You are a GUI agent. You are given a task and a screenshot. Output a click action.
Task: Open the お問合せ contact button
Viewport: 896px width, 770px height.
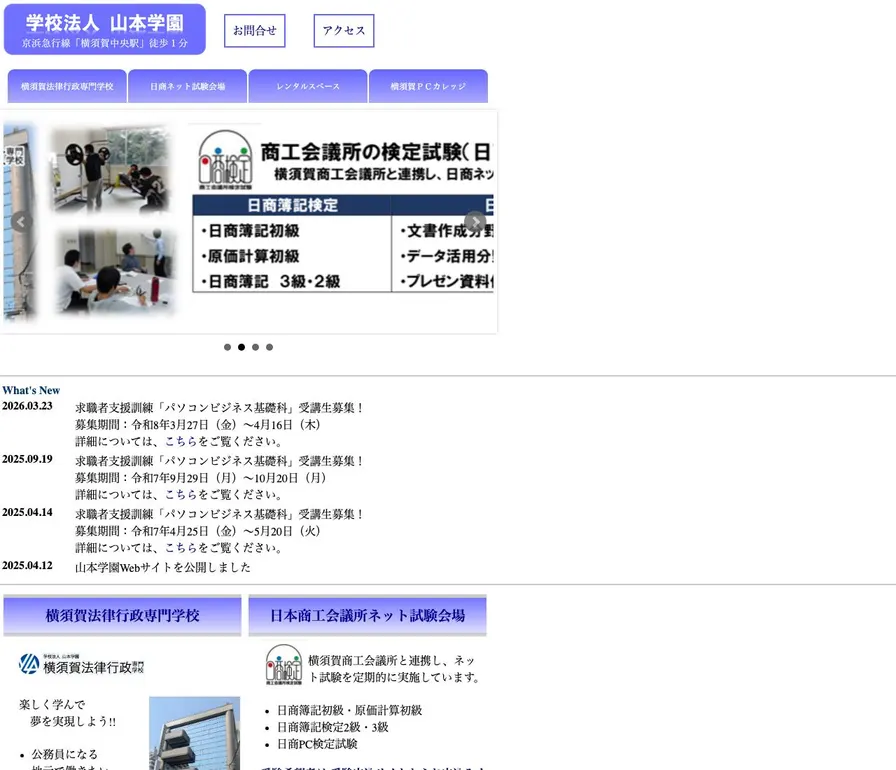pyautogui.click(x=254, y=31)
